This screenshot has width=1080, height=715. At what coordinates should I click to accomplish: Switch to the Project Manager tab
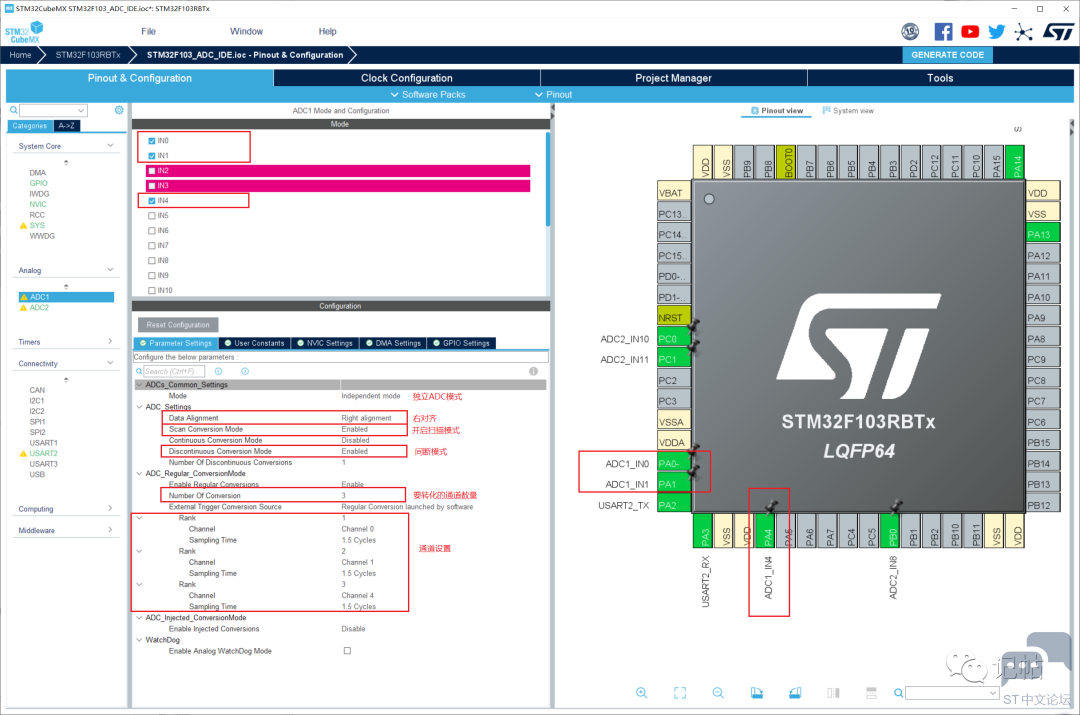(x=673, y=78)
